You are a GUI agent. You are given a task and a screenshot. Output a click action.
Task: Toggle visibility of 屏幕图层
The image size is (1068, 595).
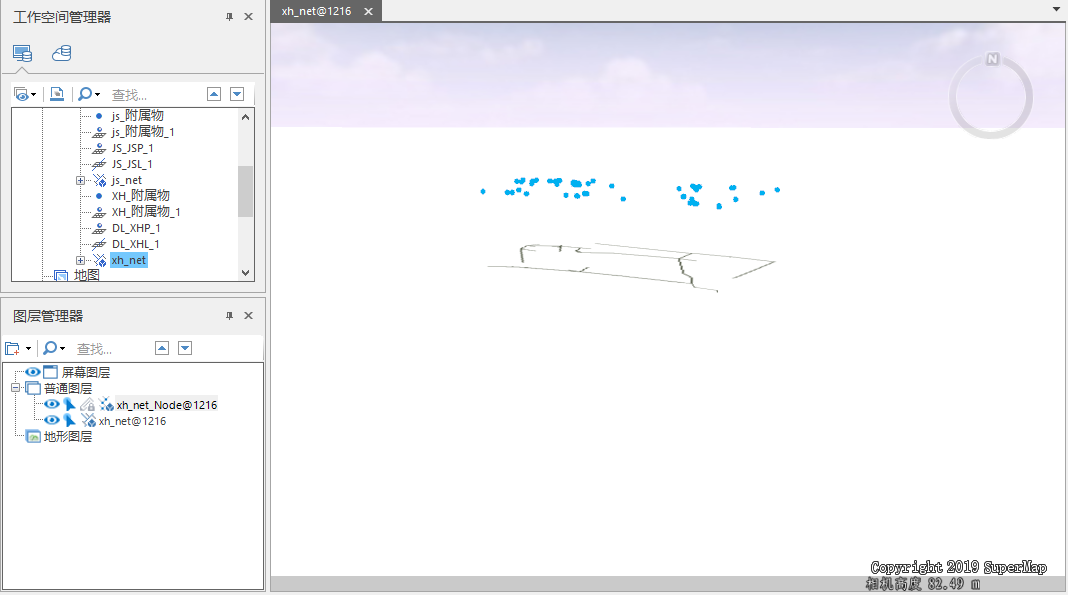coord(33,372)
